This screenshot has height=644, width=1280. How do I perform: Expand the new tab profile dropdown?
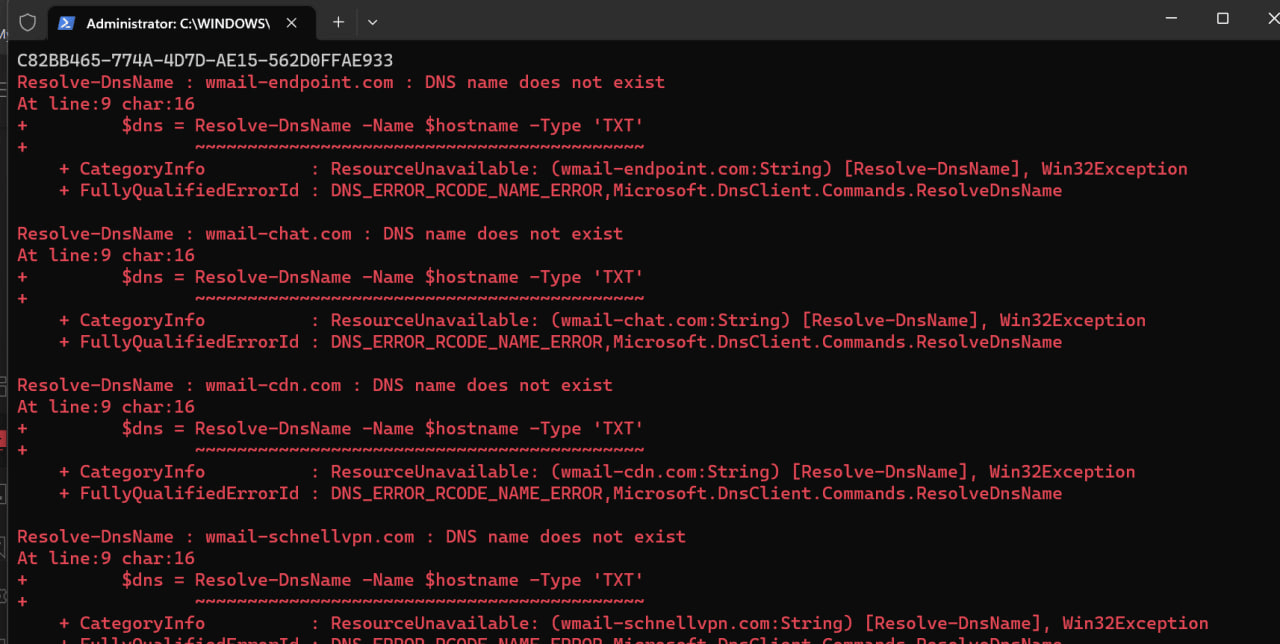click(372, 22)
